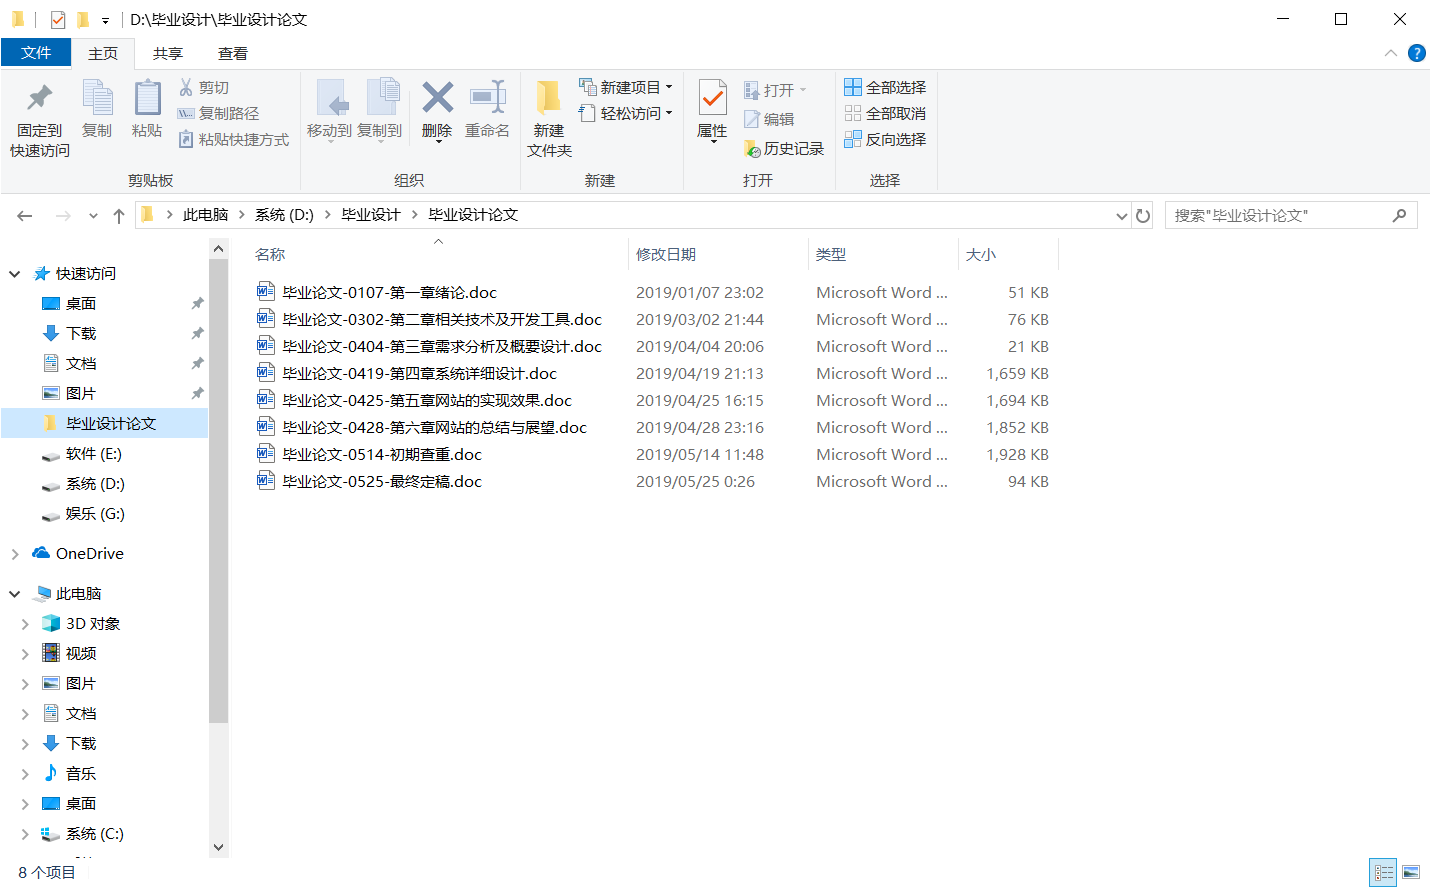Switch to details view on status bar

tap(1383, 872)
